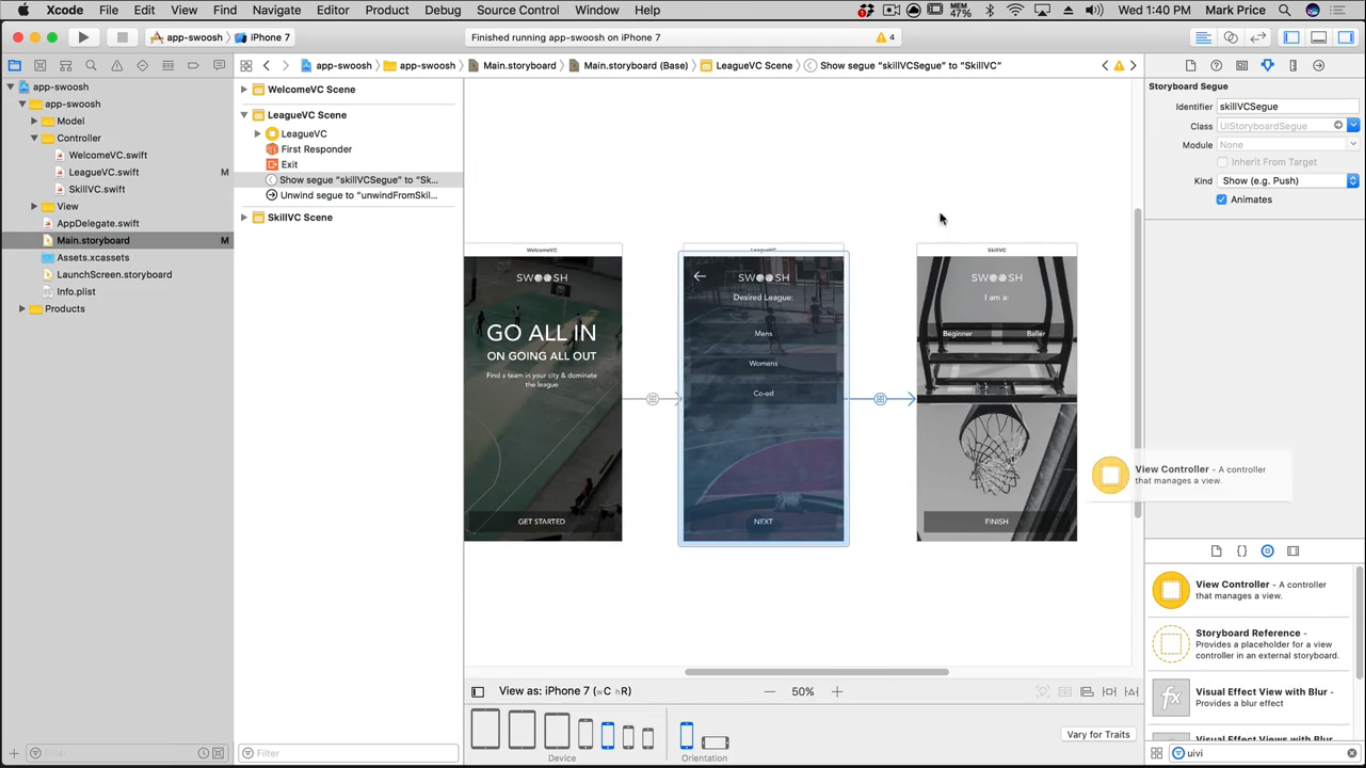Click the Run (play) button
The height and width of the screenshot is (768, 1366).
coord(84,37)
